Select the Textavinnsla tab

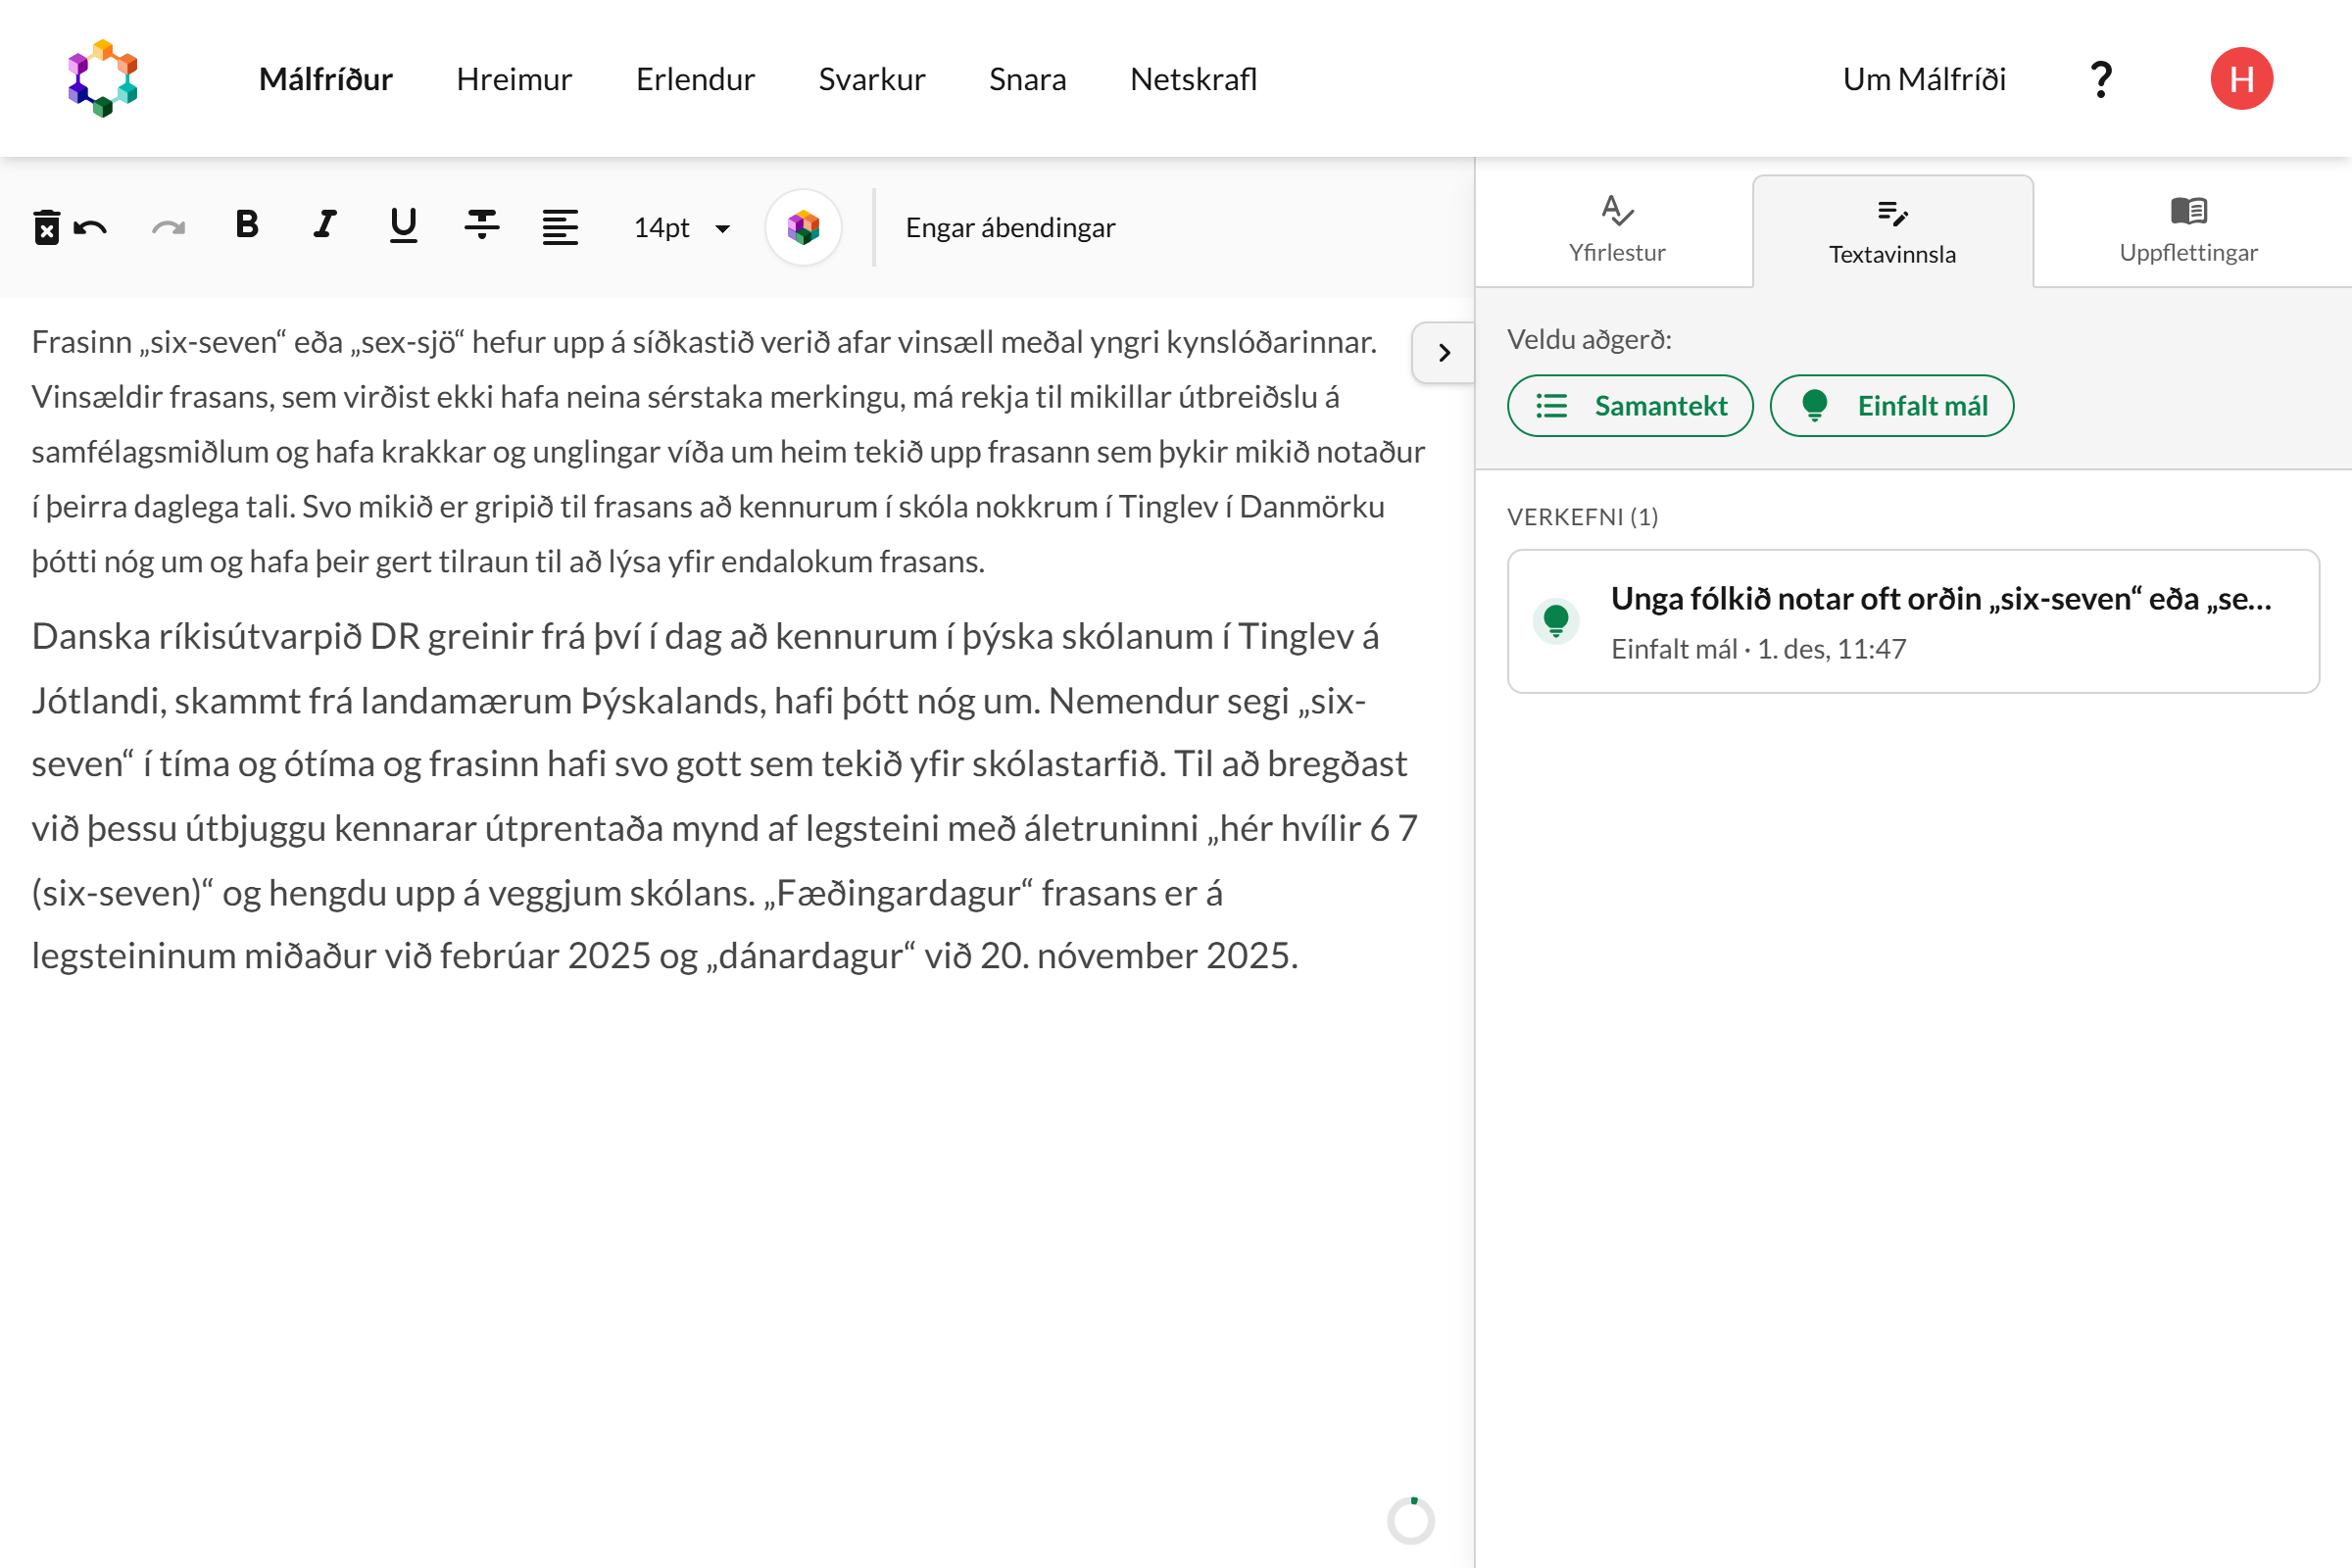(x=1892, y=231)
